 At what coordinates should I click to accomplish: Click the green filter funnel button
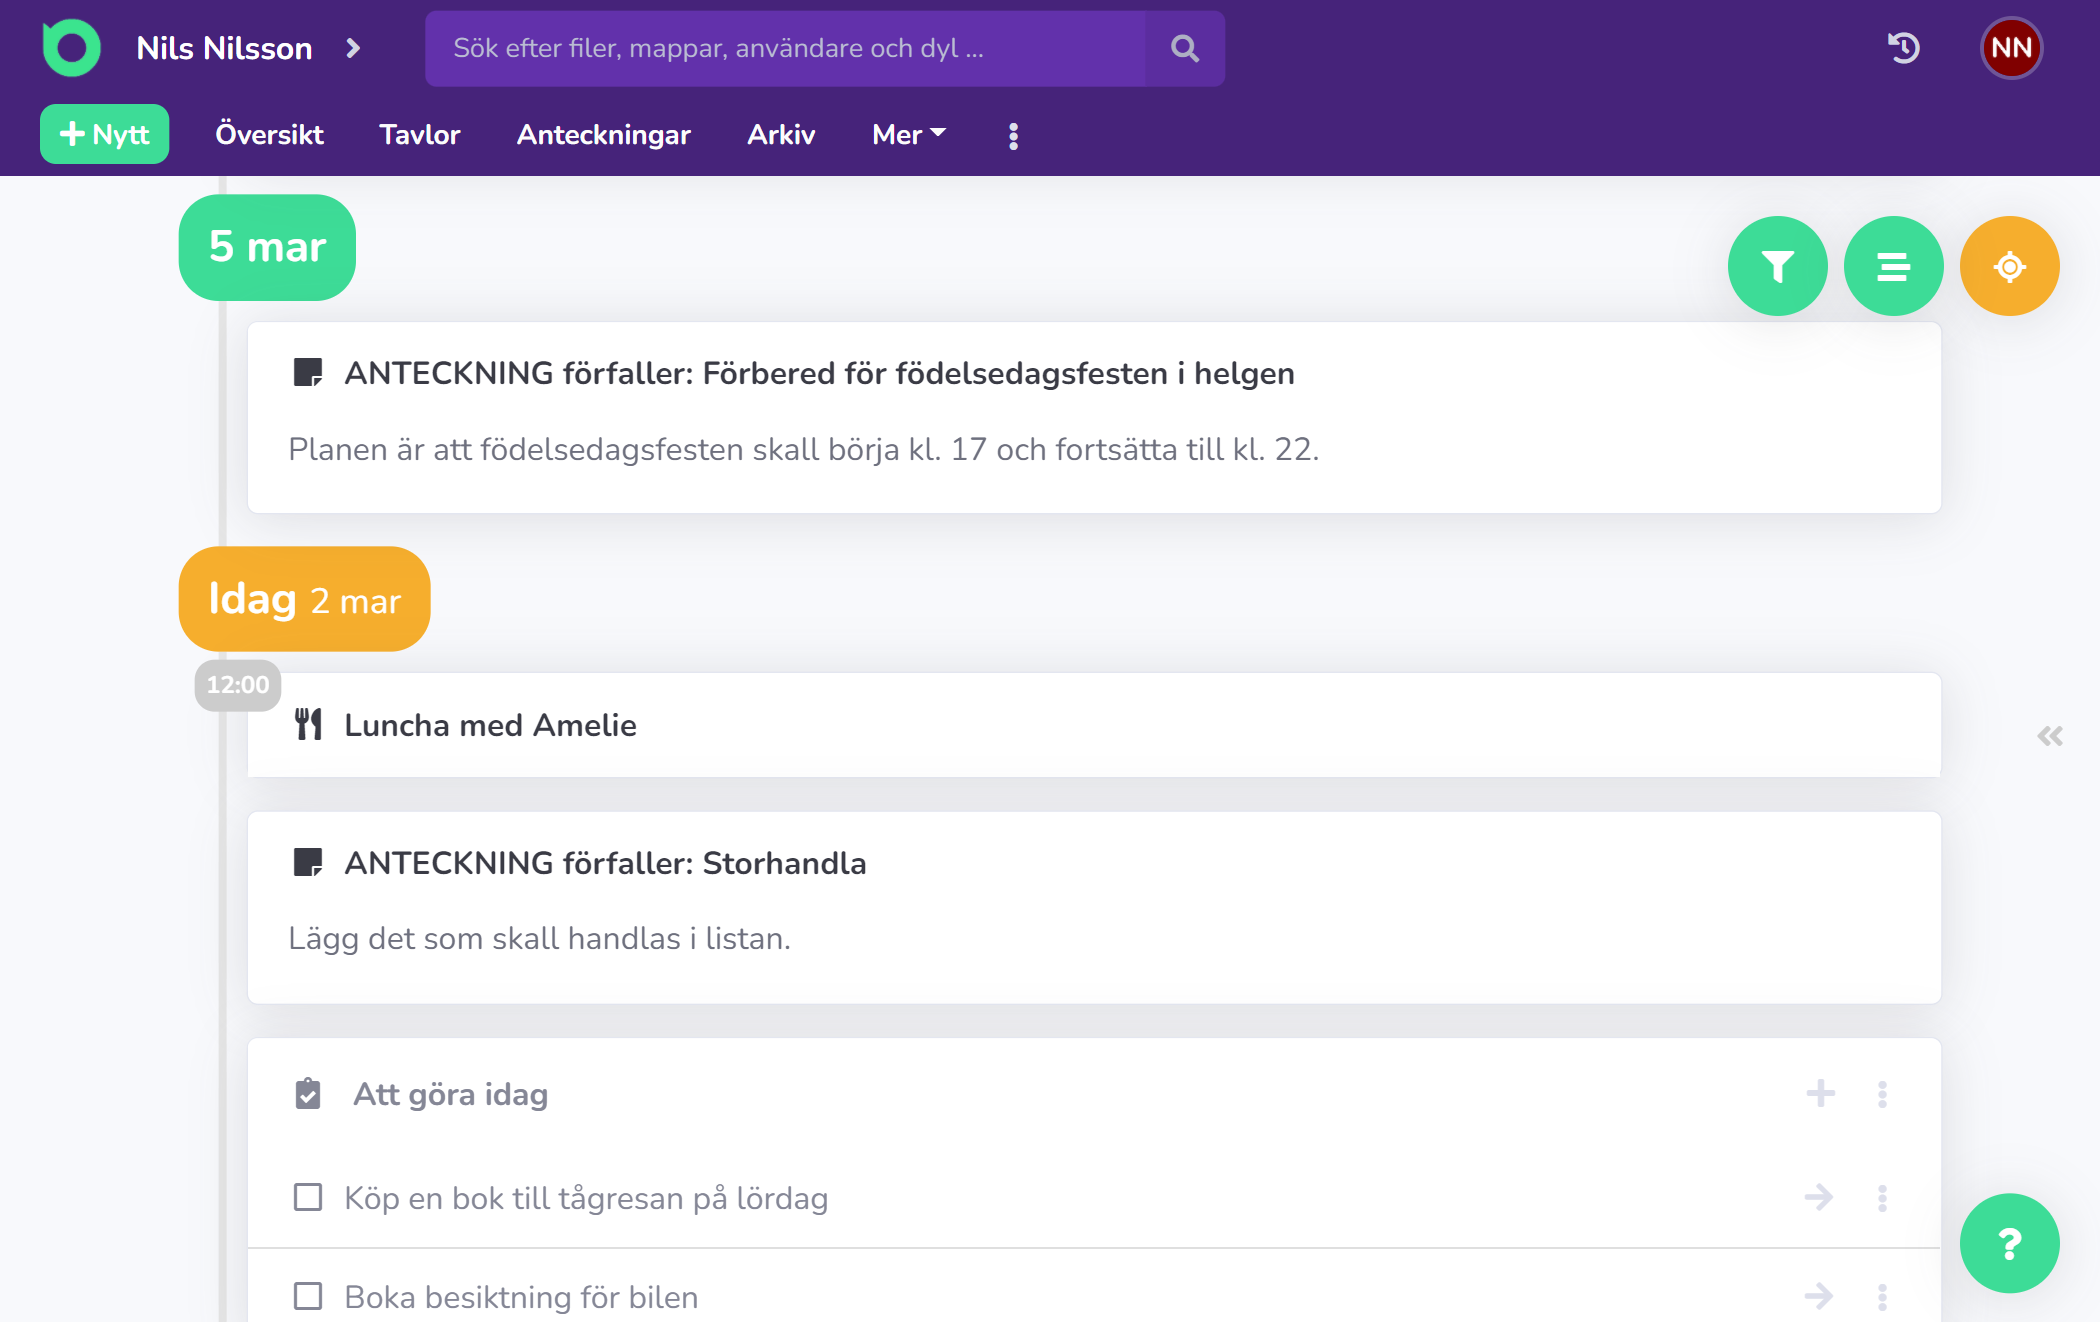point(1777,266)
